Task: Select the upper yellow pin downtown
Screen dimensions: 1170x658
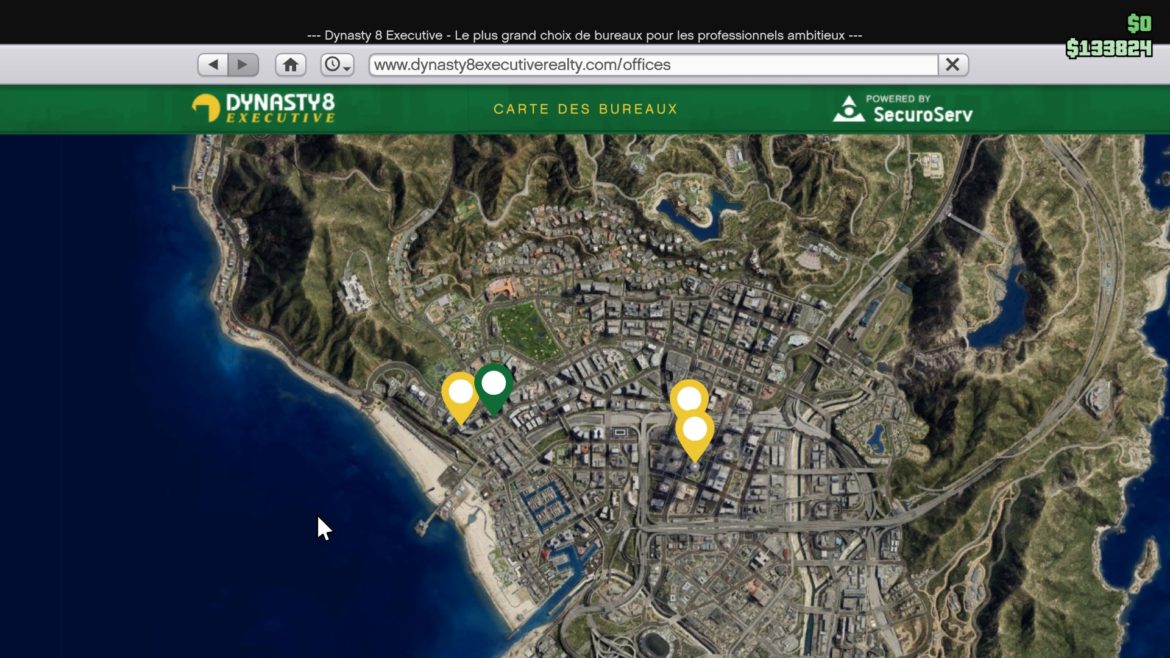Action: pos(689,399)
